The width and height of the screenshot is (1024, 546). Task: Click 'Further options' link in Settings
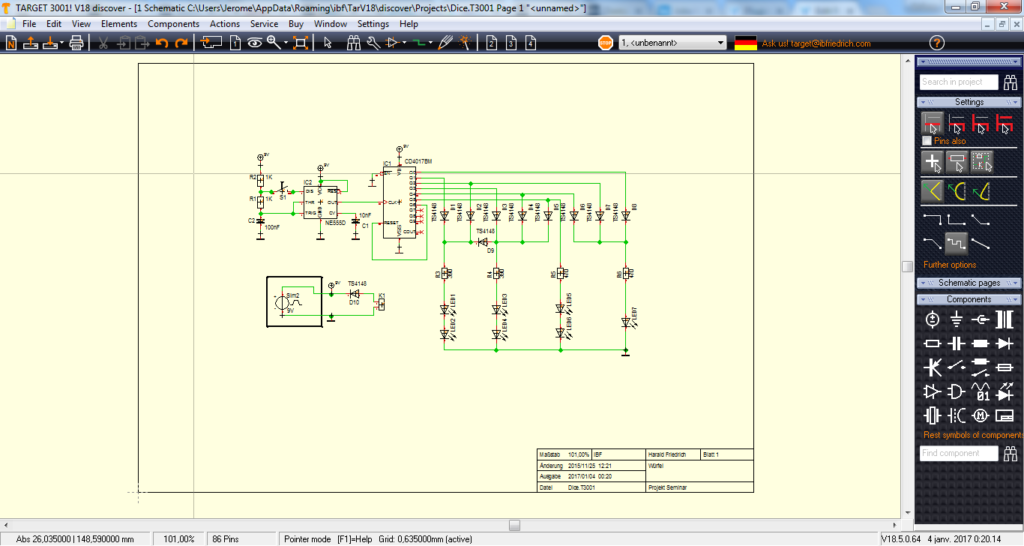point(950,265)
